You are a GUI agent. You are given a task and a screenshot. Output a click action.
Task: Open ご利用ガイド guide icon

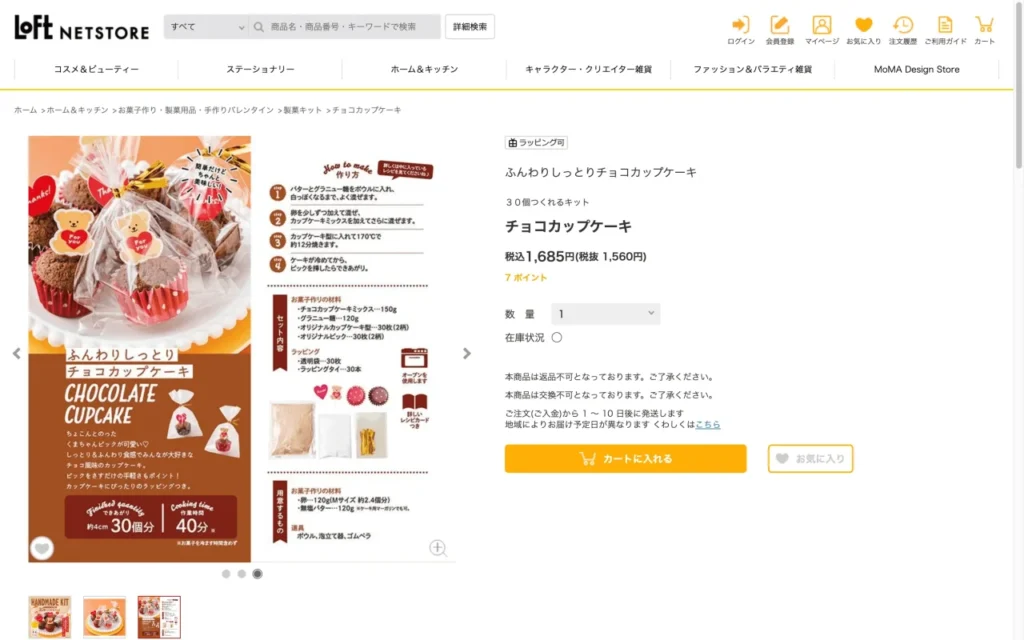click(x=945, y=30)
